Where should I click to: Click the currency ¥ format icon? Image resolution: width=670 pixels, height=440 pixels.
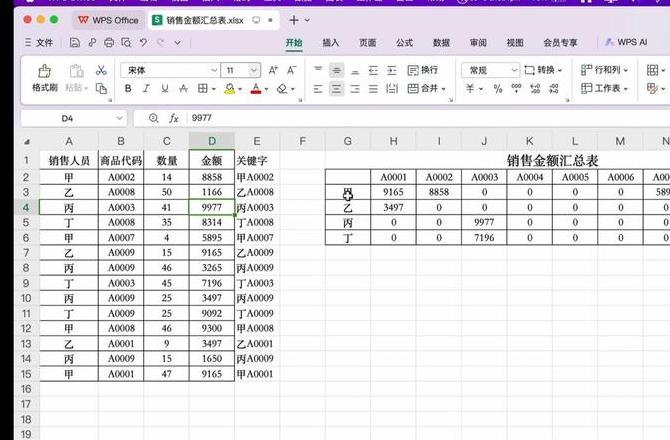pos(470,88)
